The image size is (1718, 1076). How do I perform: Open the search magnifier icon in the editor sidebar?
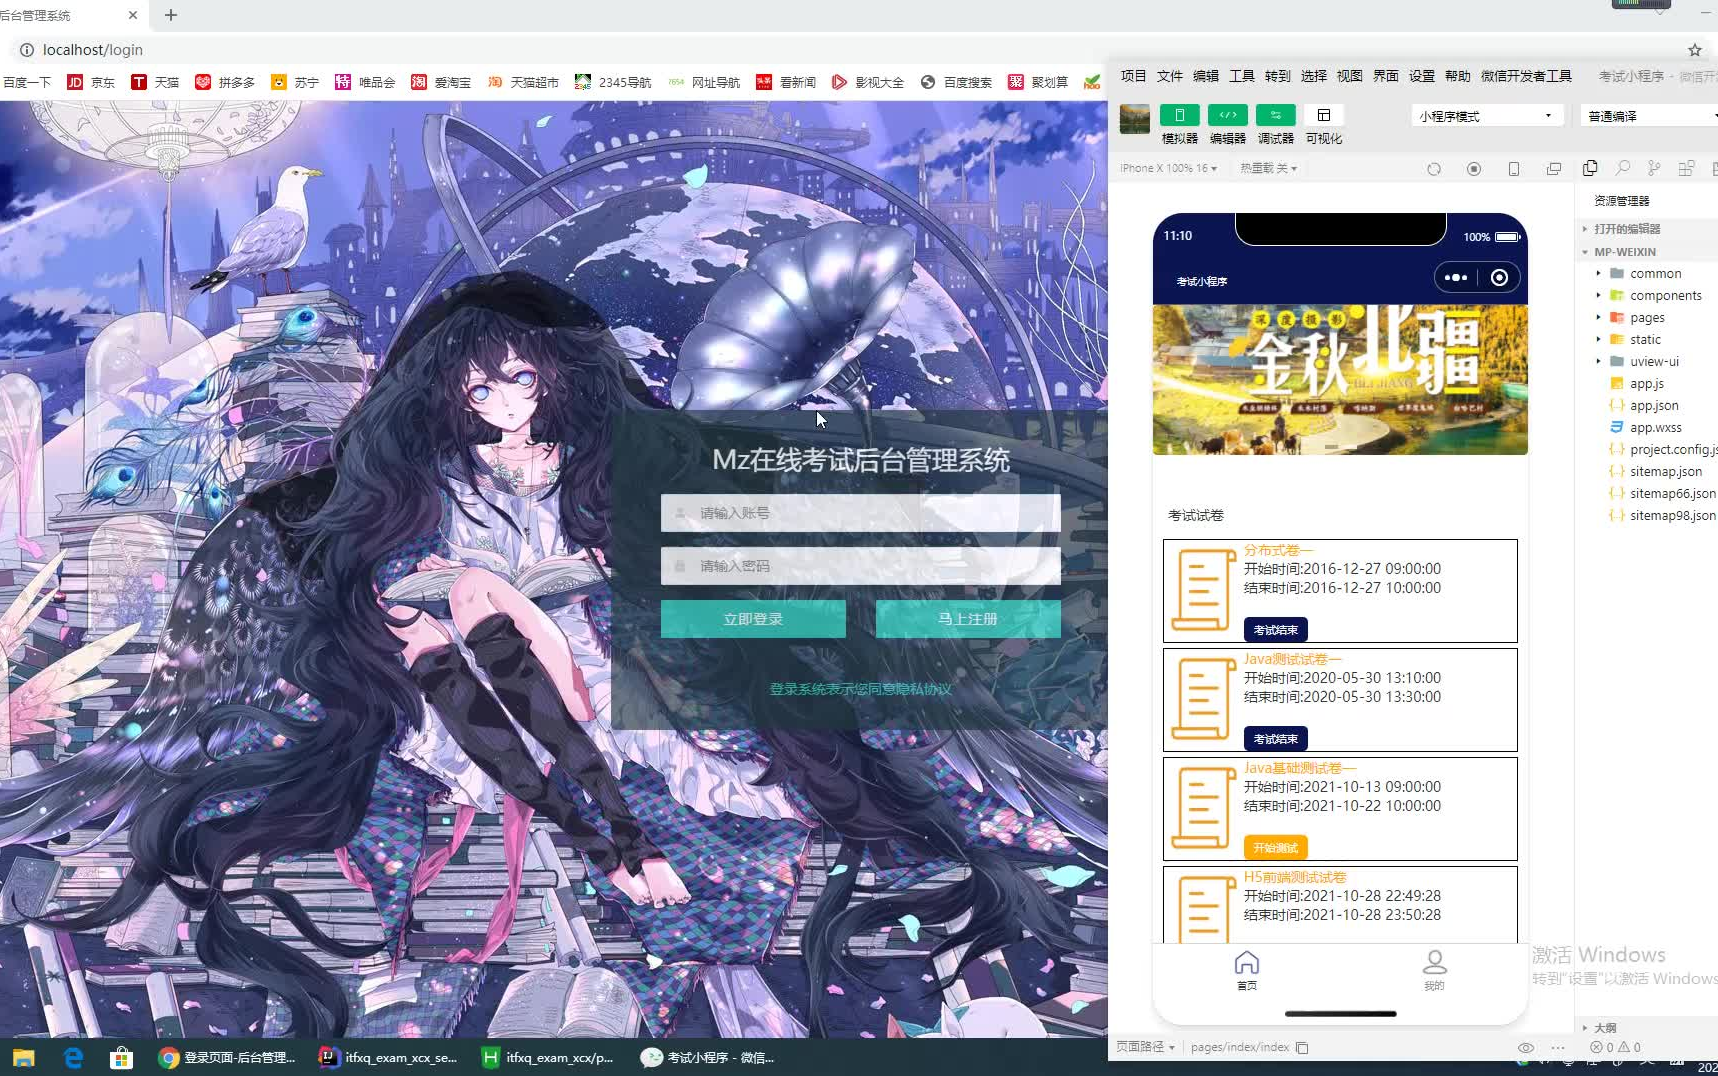point(1622,168)
